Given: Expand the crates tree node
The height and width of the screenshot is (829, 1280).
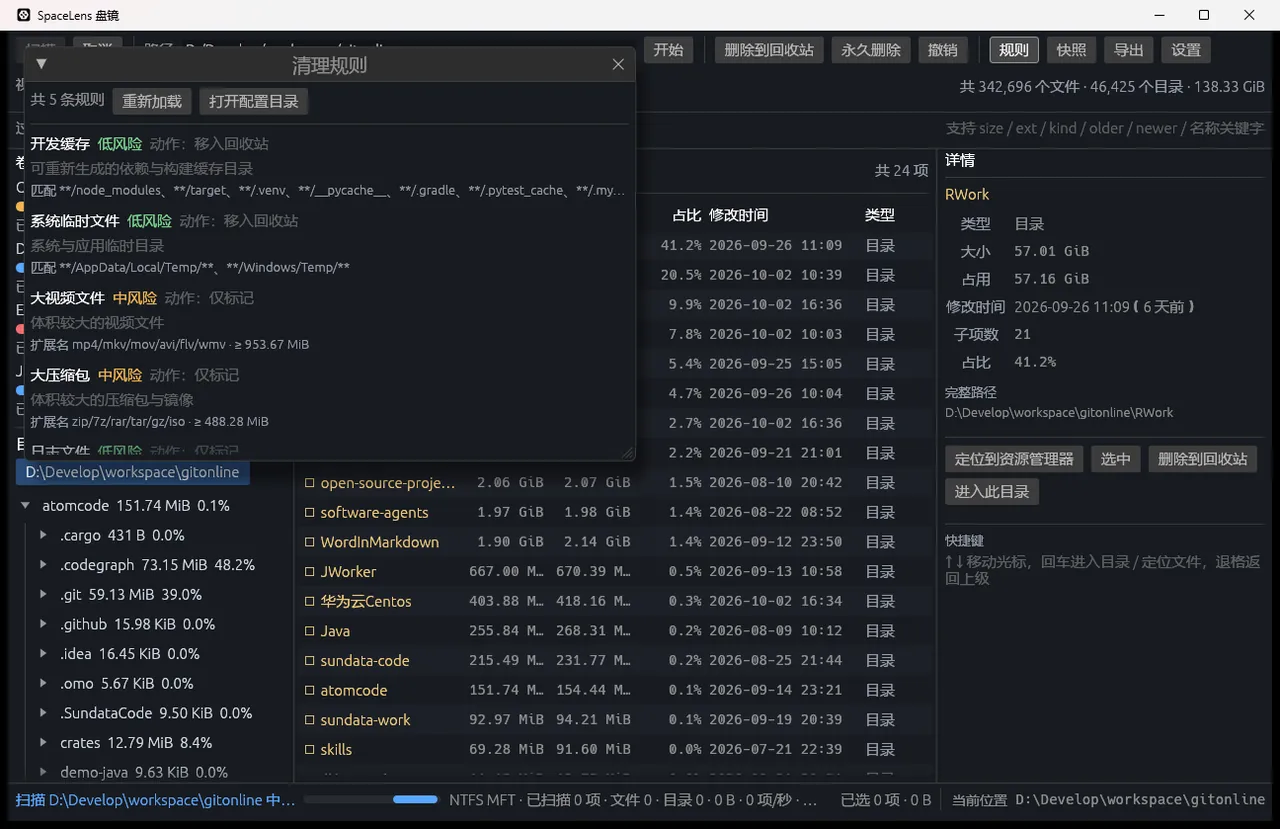Looking at the screenshot, I should click(x=43, y=743).
